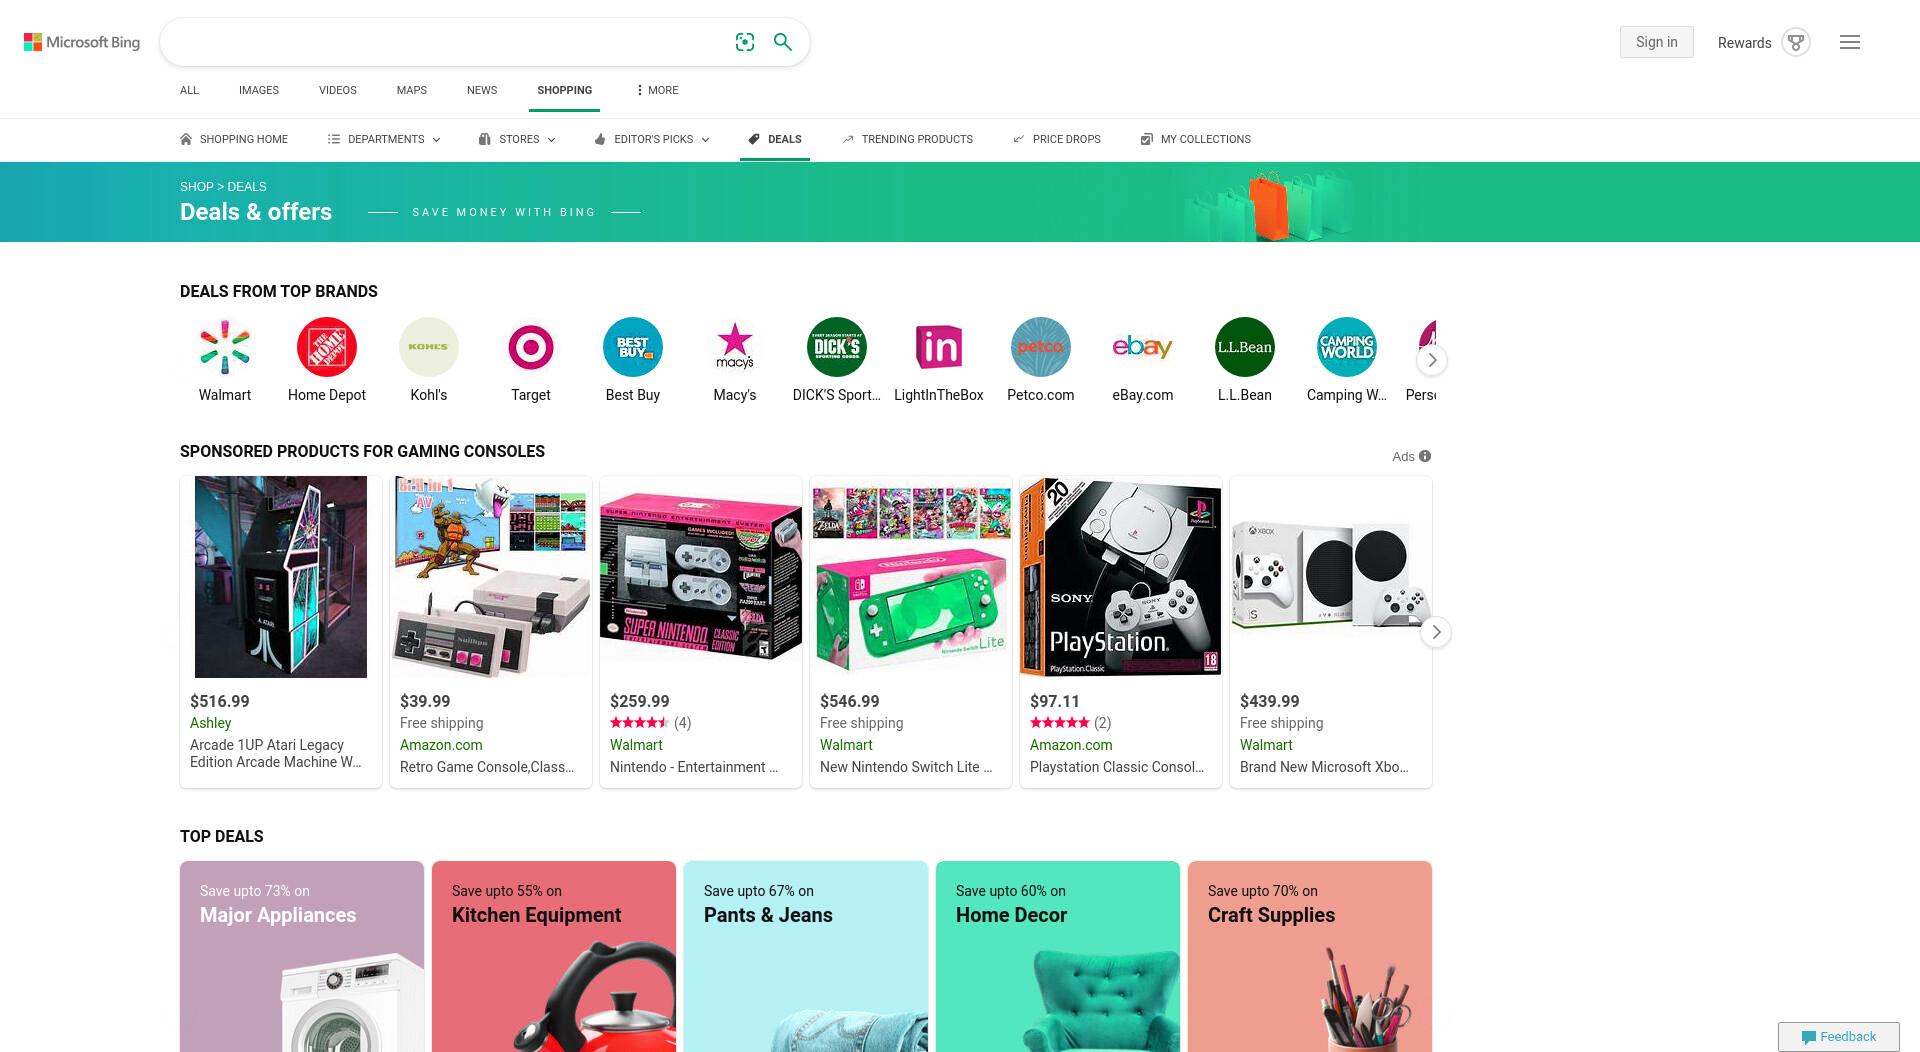Open the eBay.com brand logo
This screenshot has height=1052, width=1920.
1142,347
